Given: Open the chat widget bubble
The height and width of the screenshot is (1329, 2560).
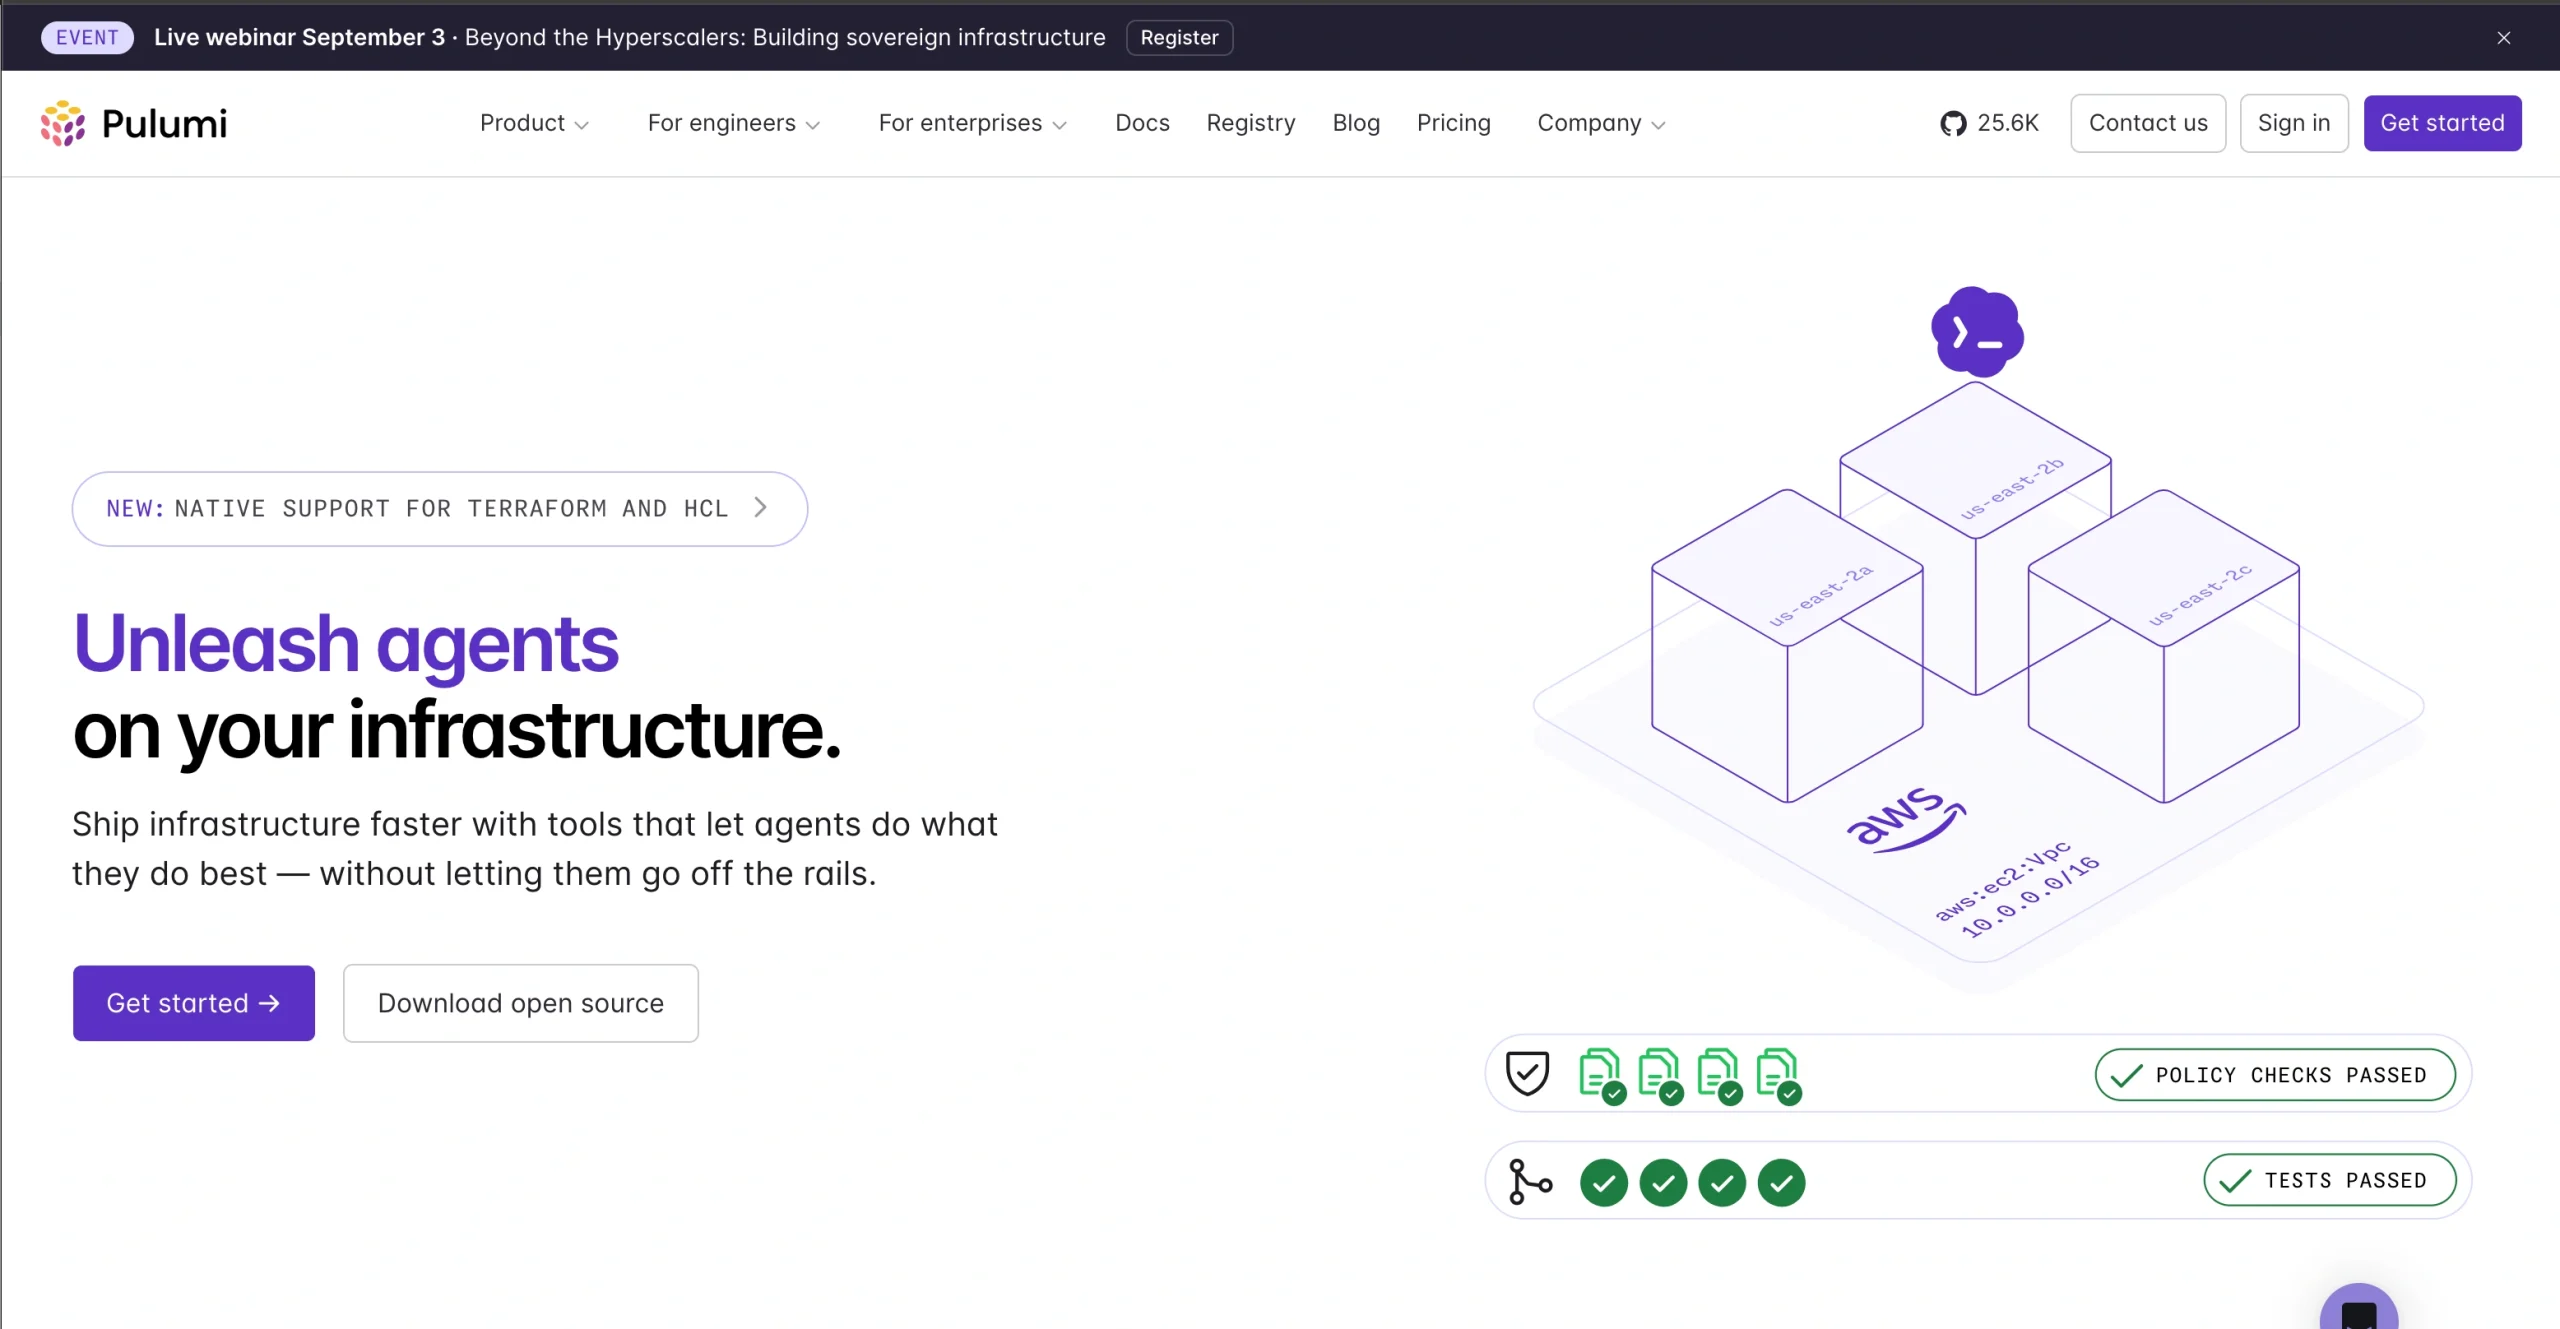Looking at the screenshot, I should coord(2359,1308).
